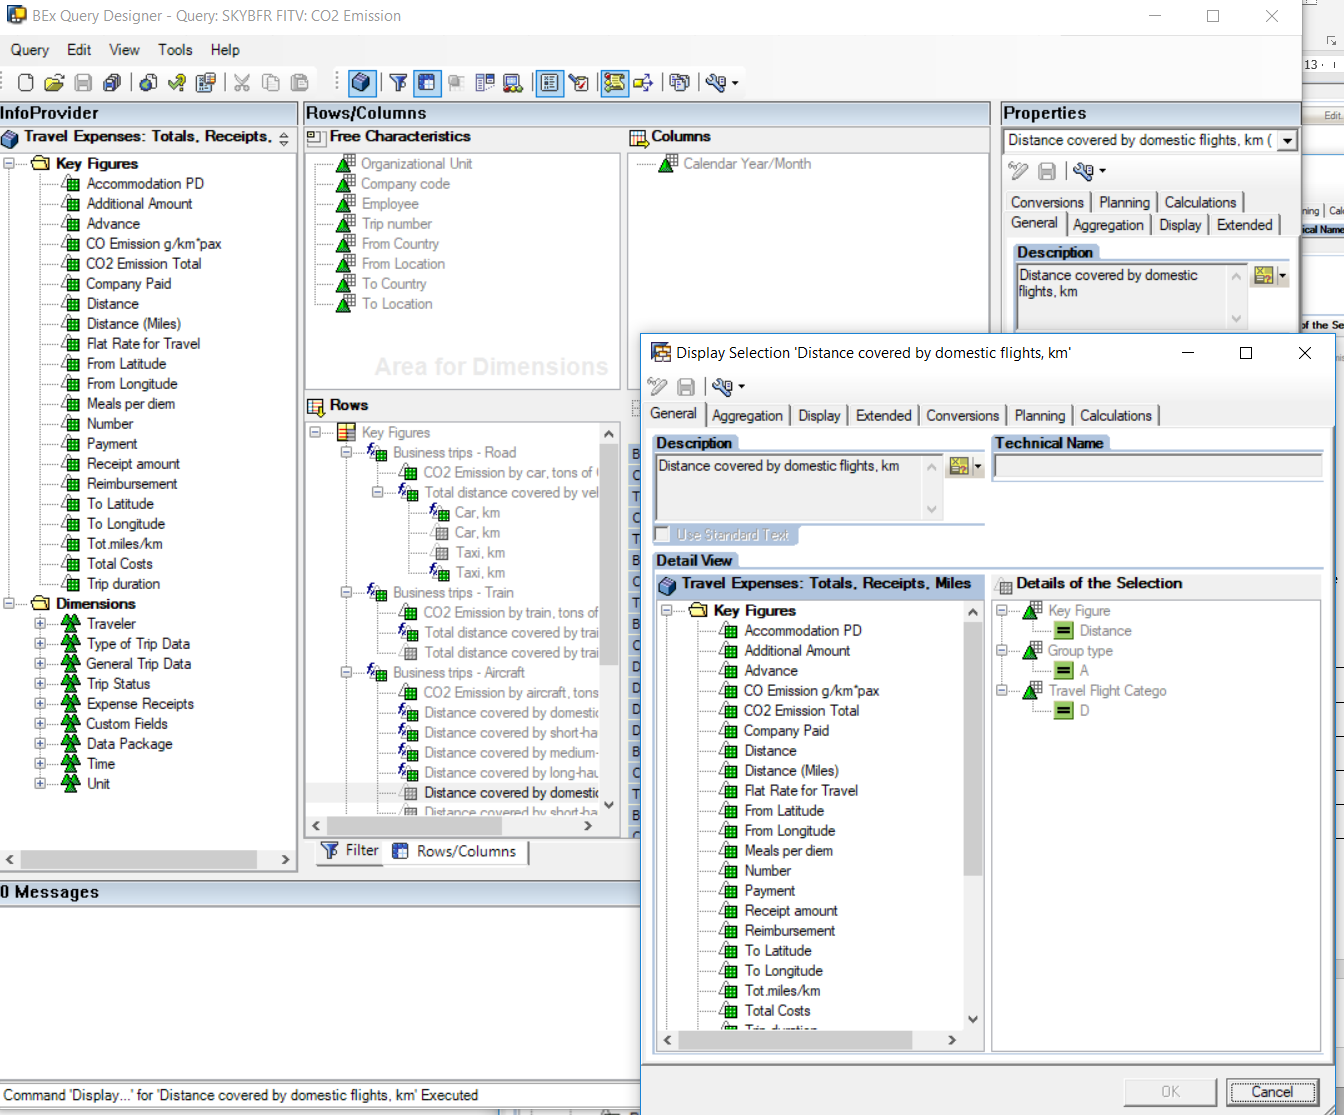Collapse Dimensions folder in InfoProvider tree

(x=9, y=603)
